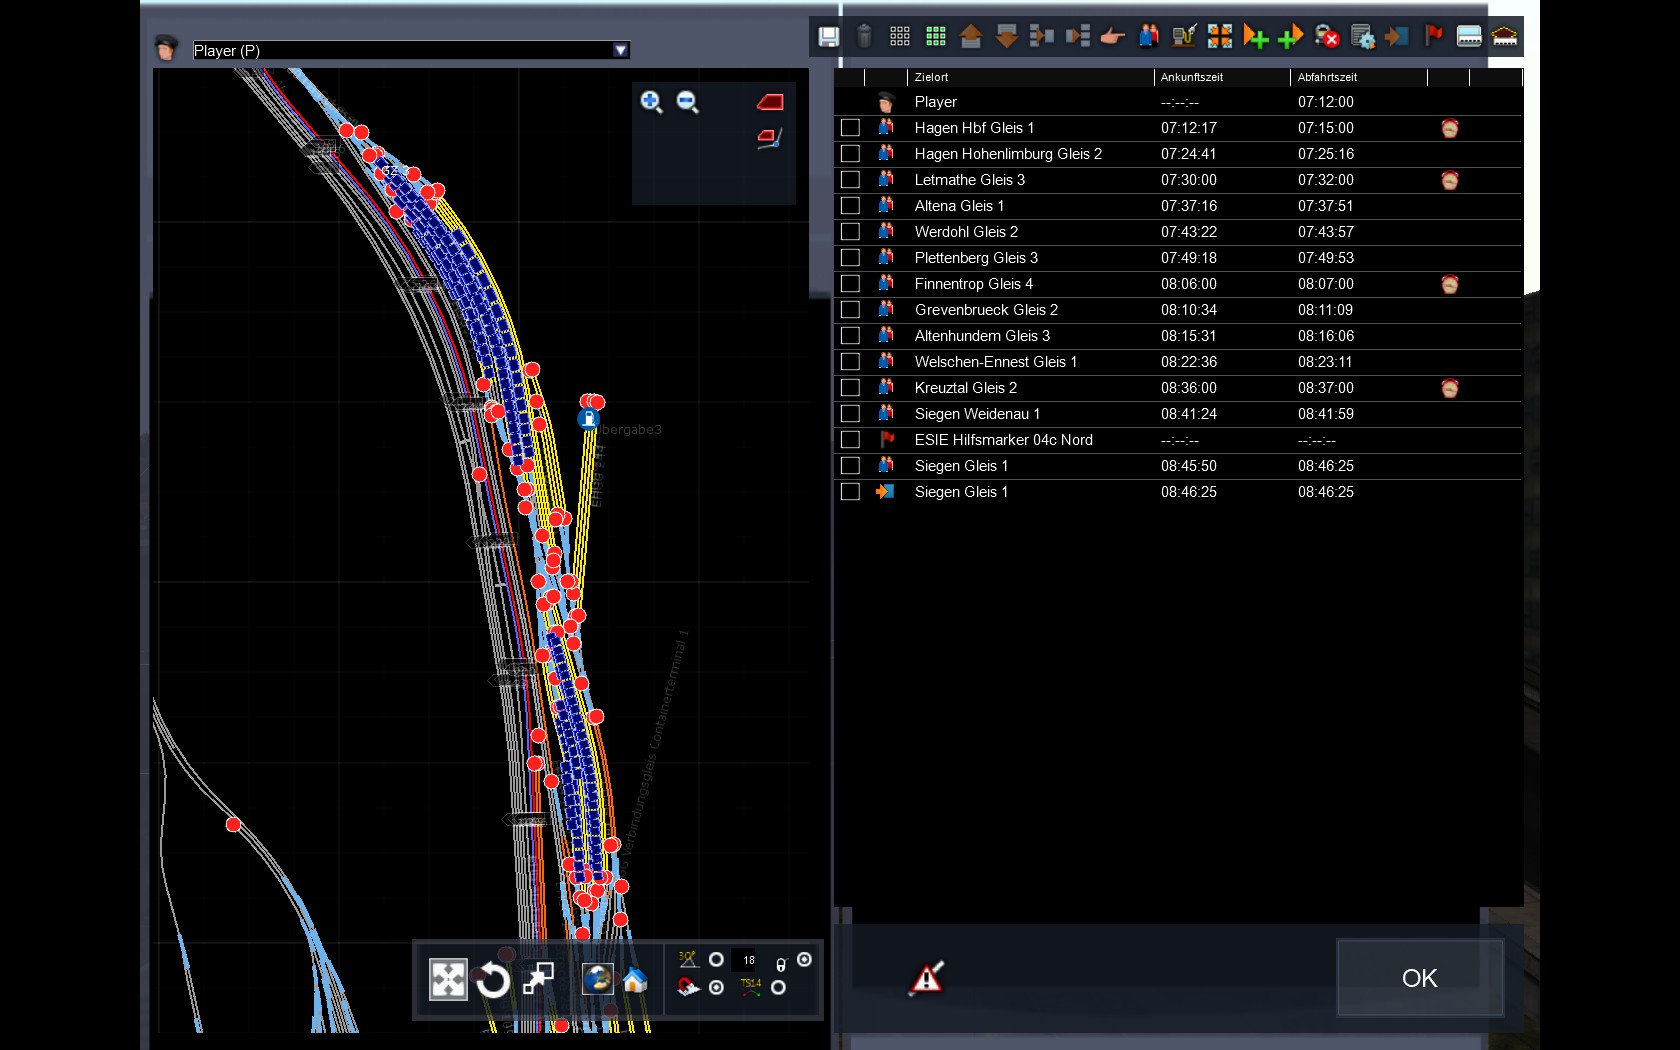Open the Player (P) dropdown
1680x1050 pixels.
pyautogui.click(x=620, y=50)
